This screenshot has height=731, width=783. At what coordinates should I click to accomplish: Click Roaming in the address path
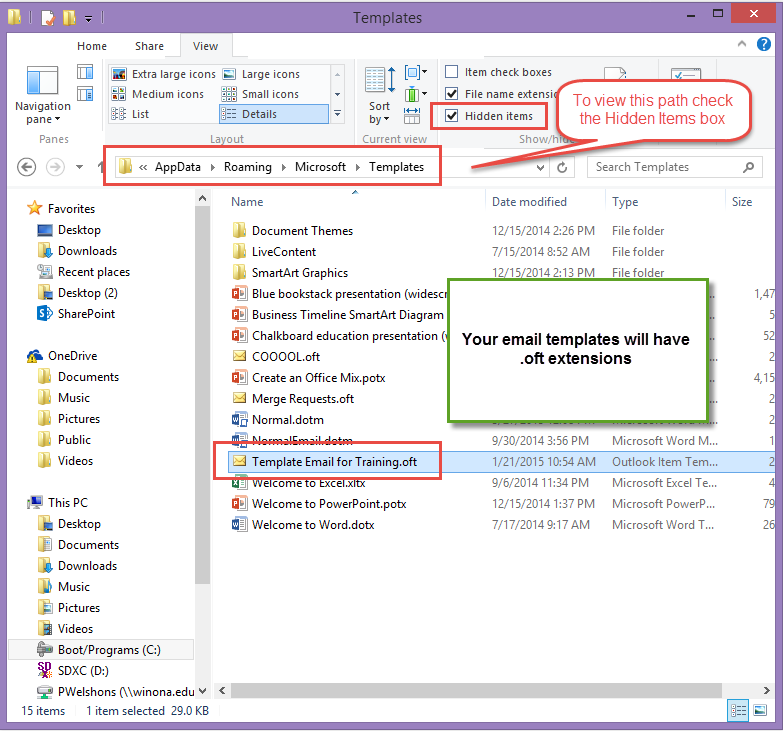click(x=248, y=167)
